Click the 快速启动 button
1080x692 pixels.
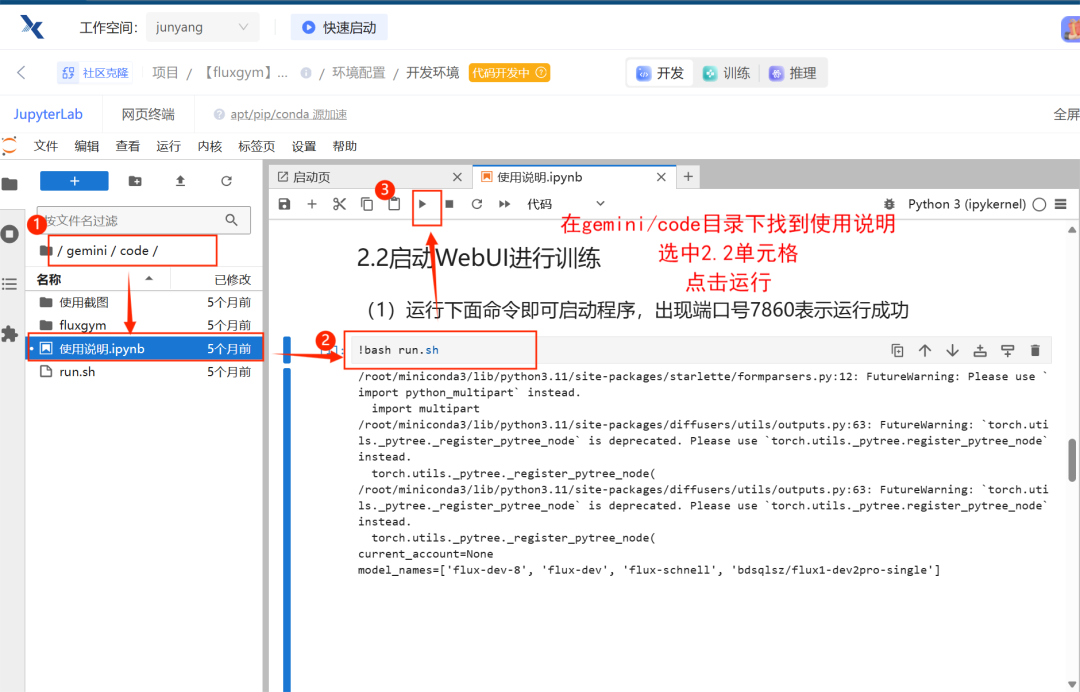point(339,28)
